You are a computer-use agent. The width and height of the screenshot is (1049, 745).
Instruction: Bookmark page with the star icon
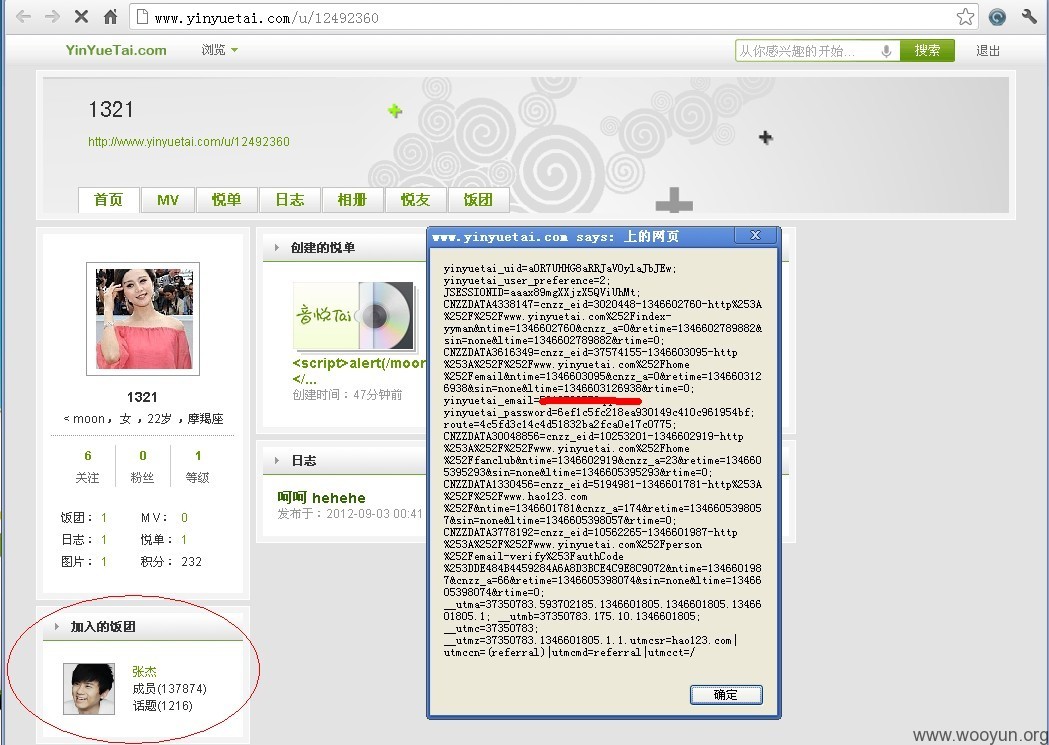coord(965,17)
